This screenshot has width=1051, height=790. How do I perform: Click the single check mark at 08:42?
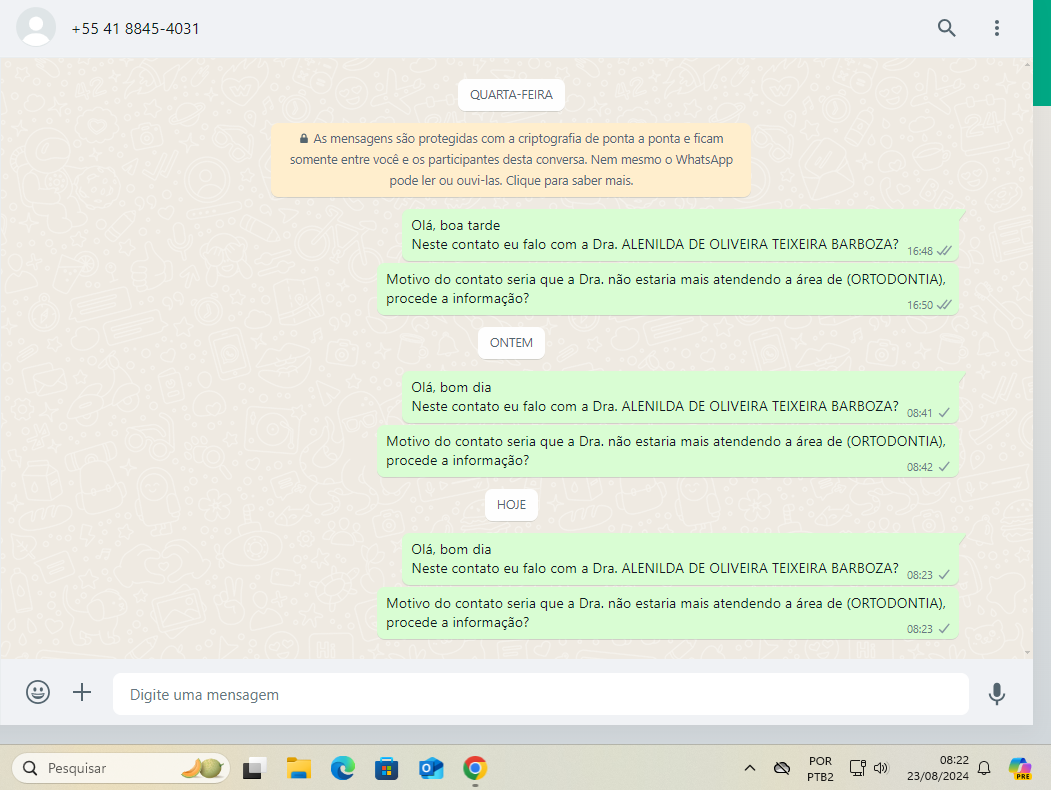[x=944, y=466]
